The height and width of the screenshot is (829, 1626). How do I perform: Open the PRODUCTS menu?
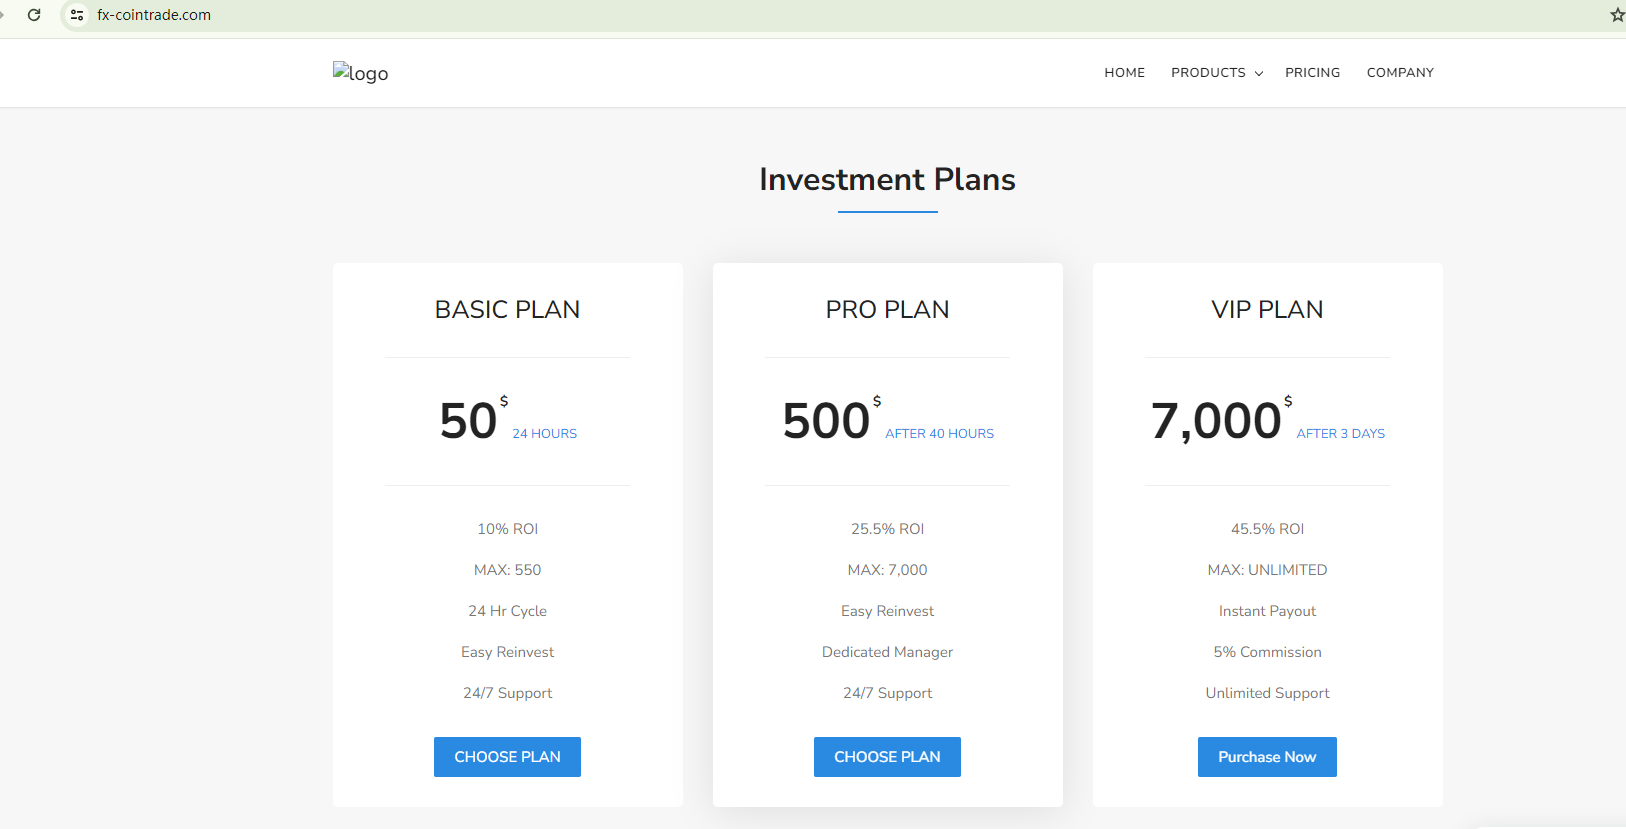tap(1208, 73)
